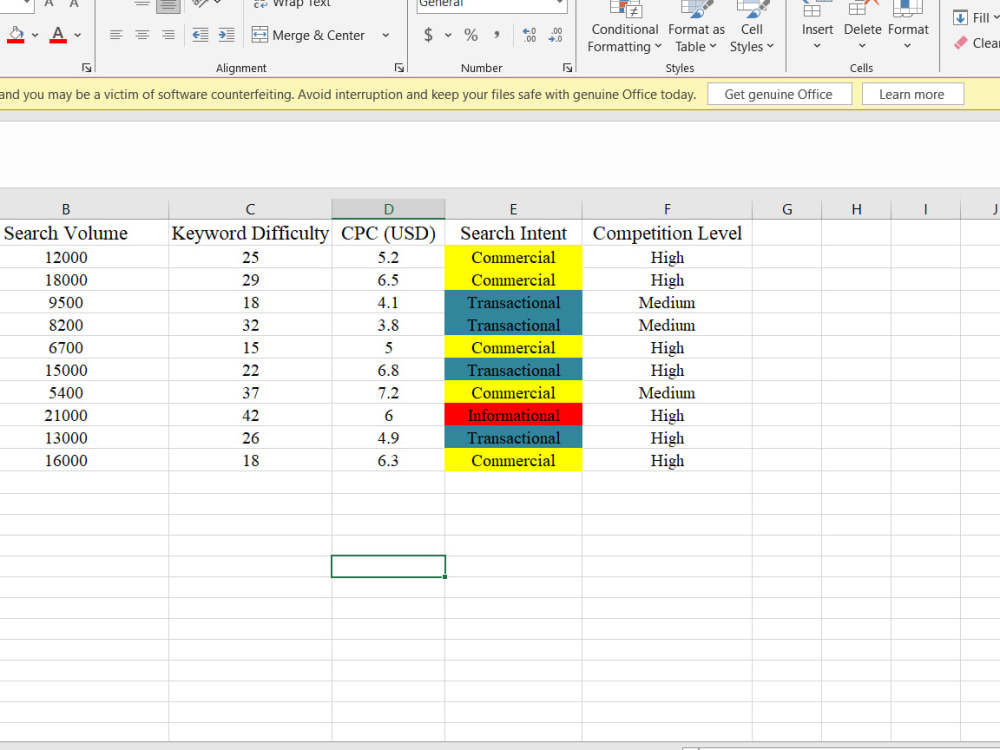This screenshot has height=750, width=1000.
Task: Select column I header
Action: coord(925,209)
